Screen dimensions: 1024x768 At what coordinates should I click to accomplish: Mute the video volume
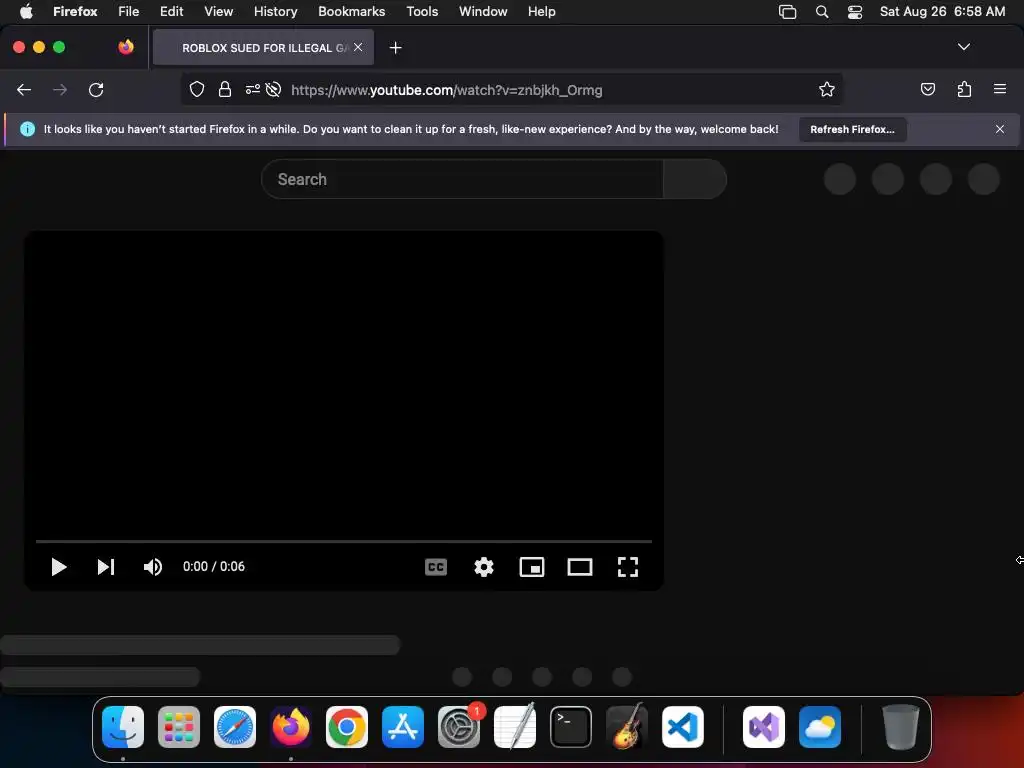(x=153, y=567)
